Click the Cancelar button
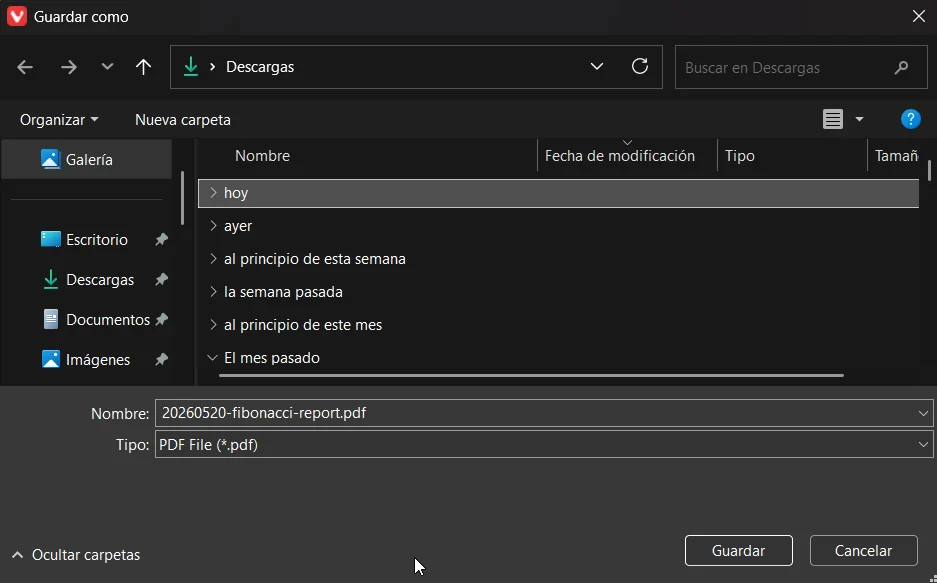937x583 pixels. click(x=863, y=551)
